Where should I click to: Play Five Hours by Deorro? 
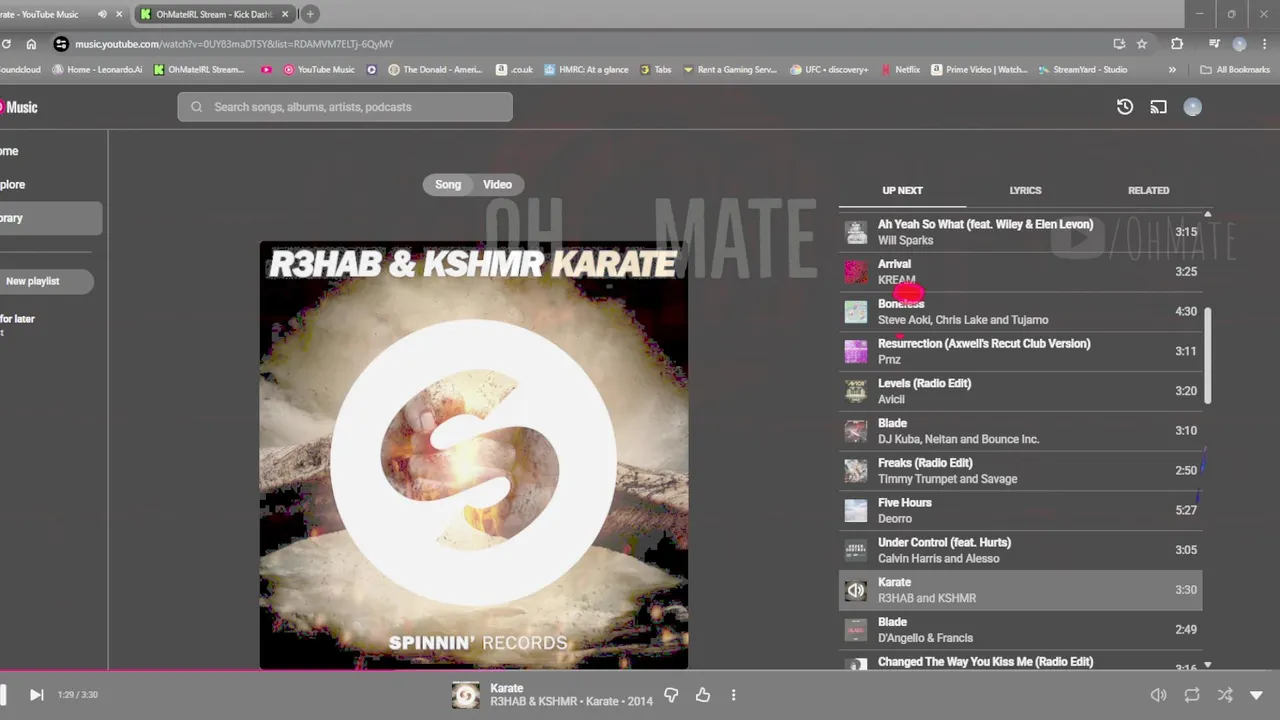click(x=1020, y=510)
